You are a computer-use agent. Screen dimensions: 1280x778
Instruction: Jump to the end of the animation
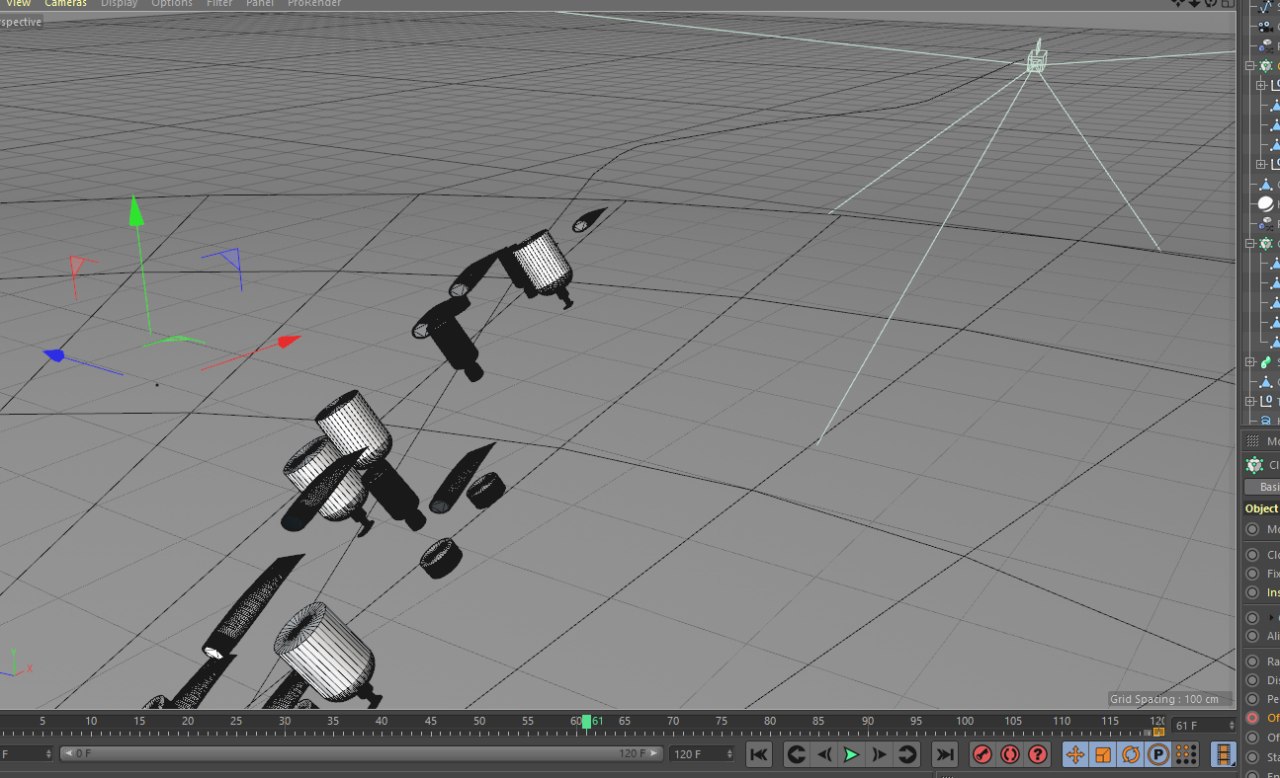pyautogui.click(x=944, y=754)
